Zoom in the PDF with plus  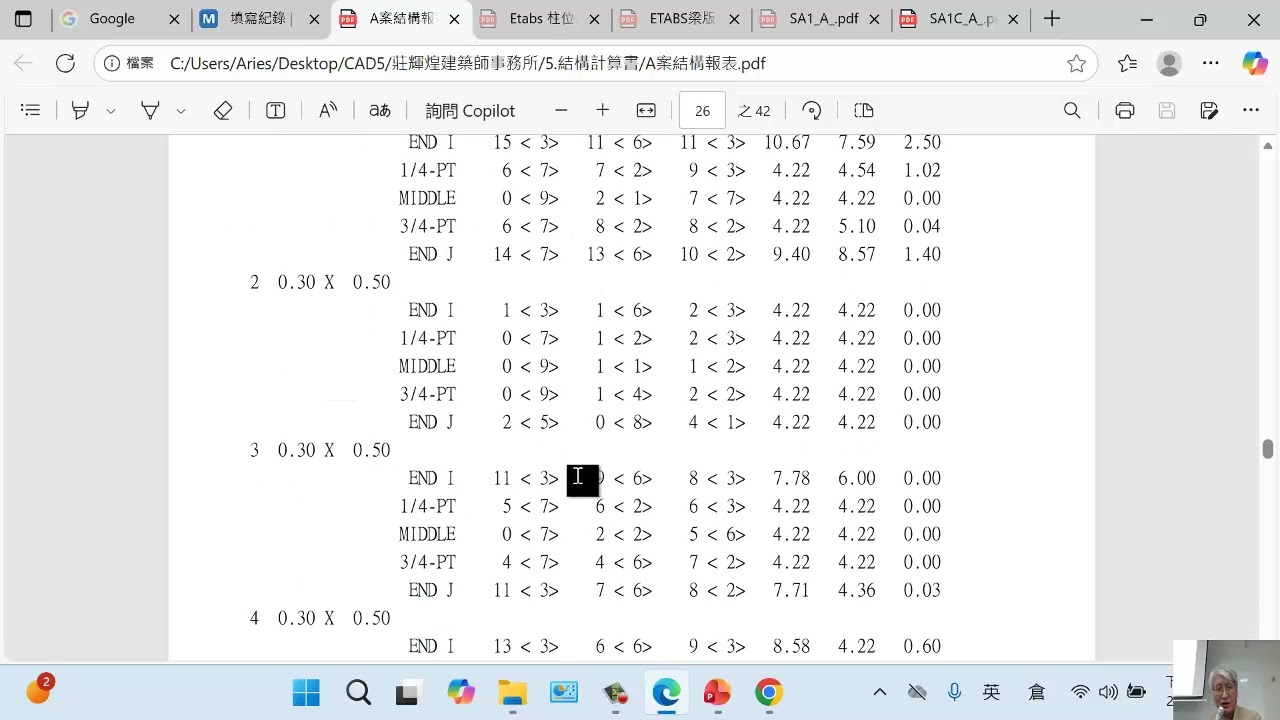click(602, 111)
